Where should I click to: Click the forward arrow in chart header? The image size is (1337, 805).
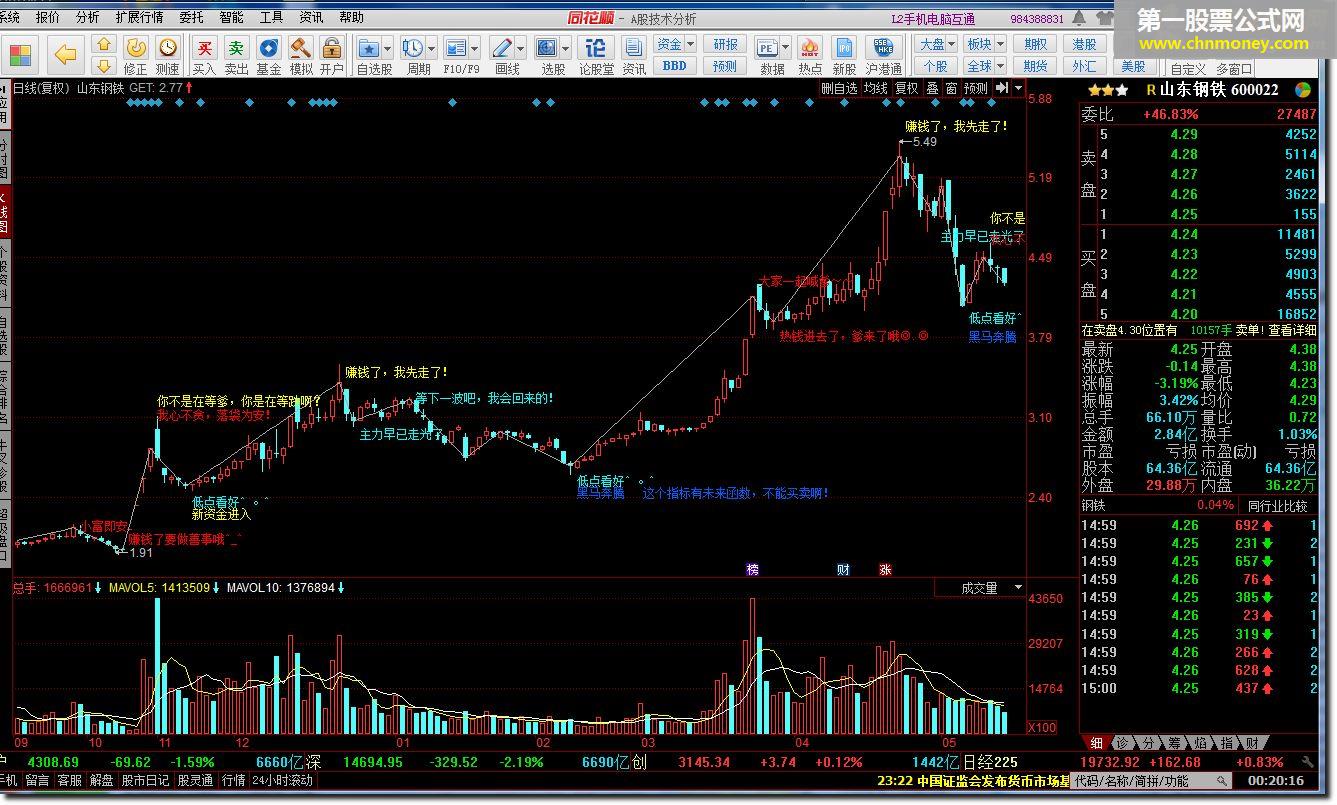tap(1002, 88)
